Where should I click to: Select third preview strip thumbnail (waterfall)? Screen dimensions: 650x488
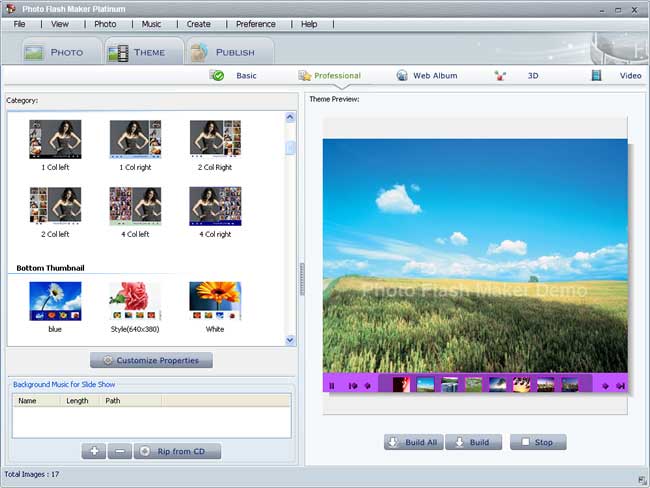450,384
